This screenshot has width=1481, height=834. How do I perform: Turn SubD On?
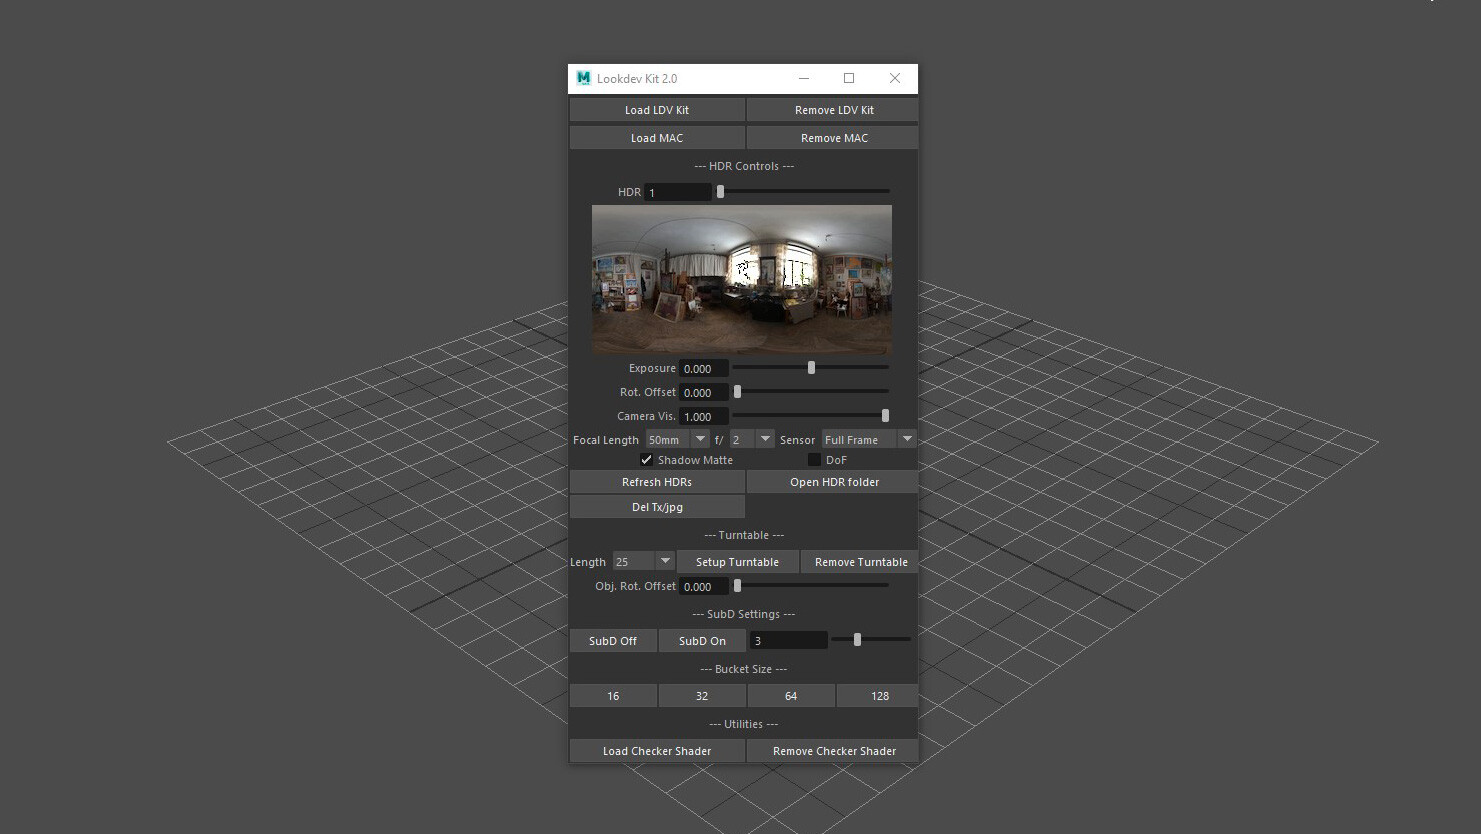tap(702, 640)
